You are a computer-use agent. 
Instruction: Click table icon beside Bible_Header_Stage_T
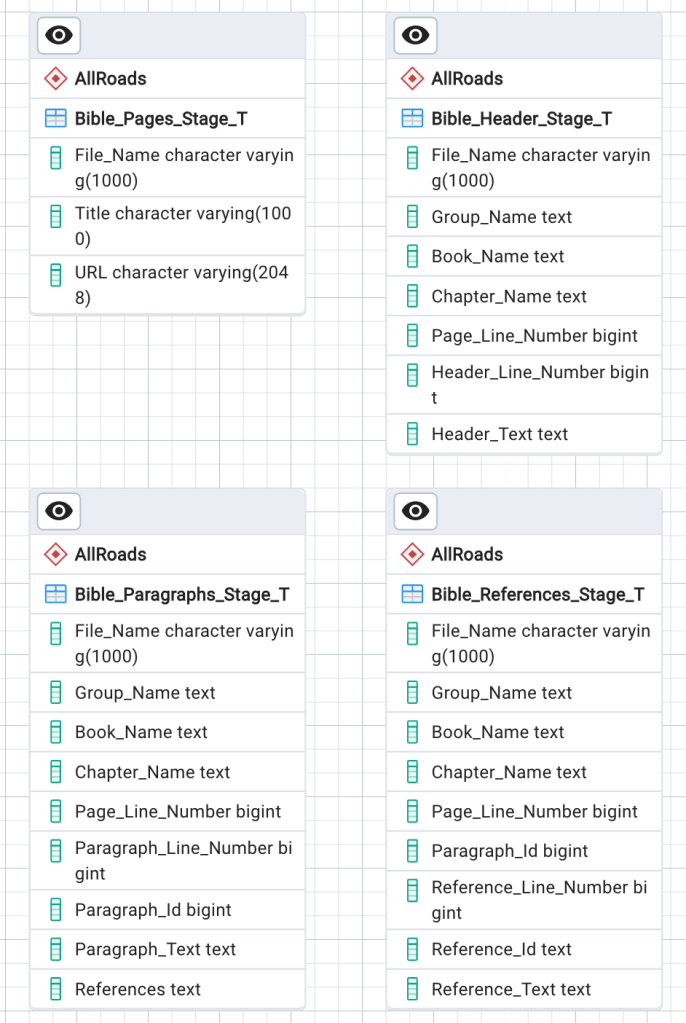point(412,119)
